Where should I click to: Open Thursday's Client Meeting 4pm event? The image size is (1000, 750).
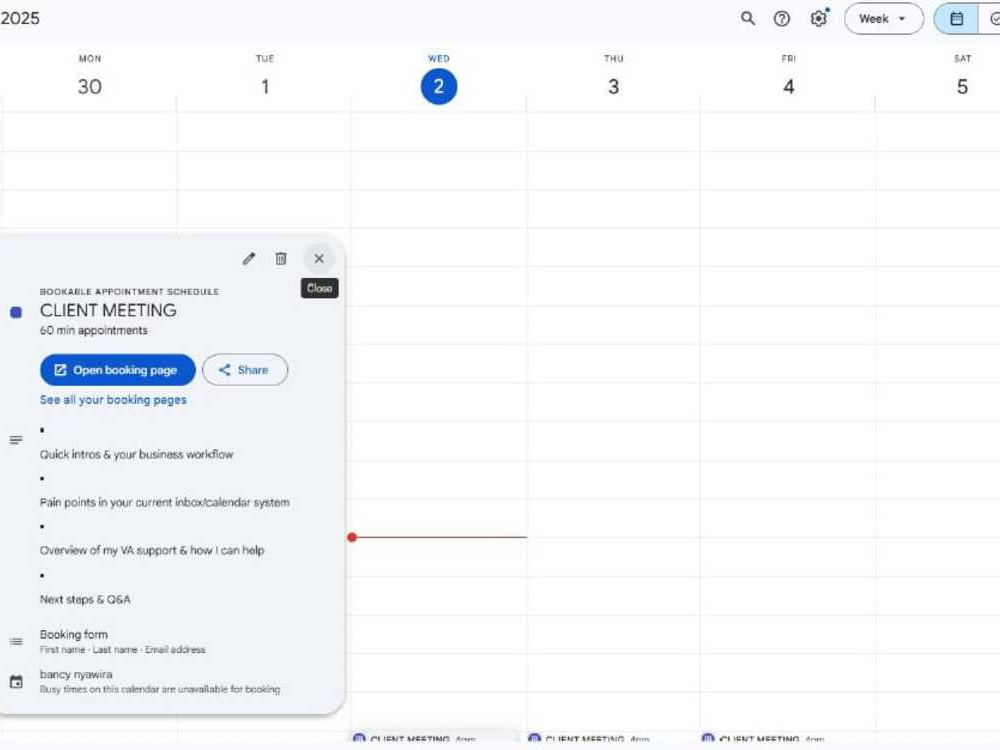tap(613, 737)
